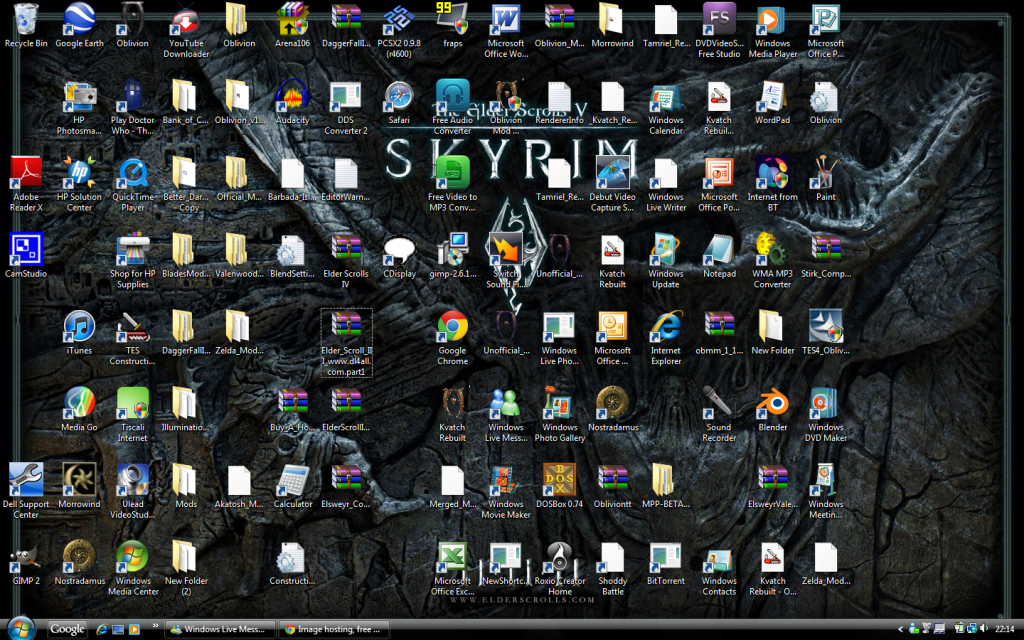Screen dimensions: 1024x640
Task: Select the DOSBox 0.74 icon
Action: pyautogui.click(x=559, y=481)
